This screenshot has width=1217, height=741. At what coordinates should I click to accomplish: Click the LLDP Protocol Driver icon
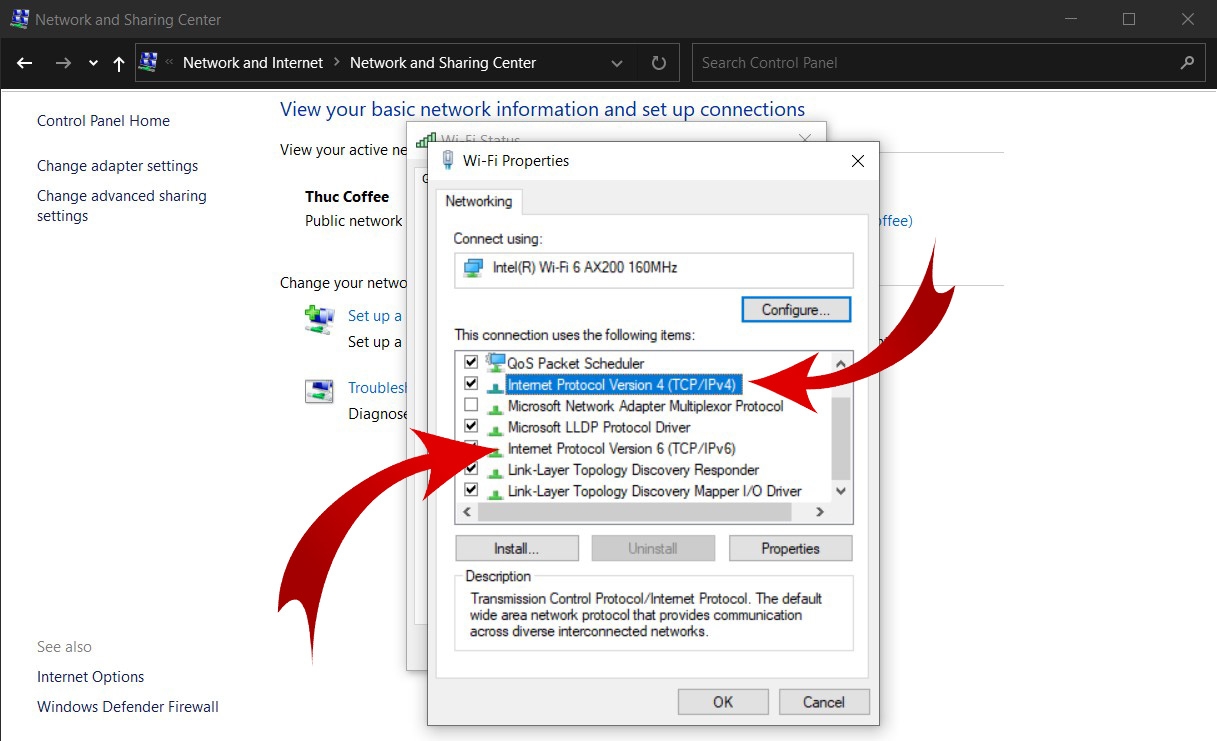pyautogui.click(x=494, y=428)
